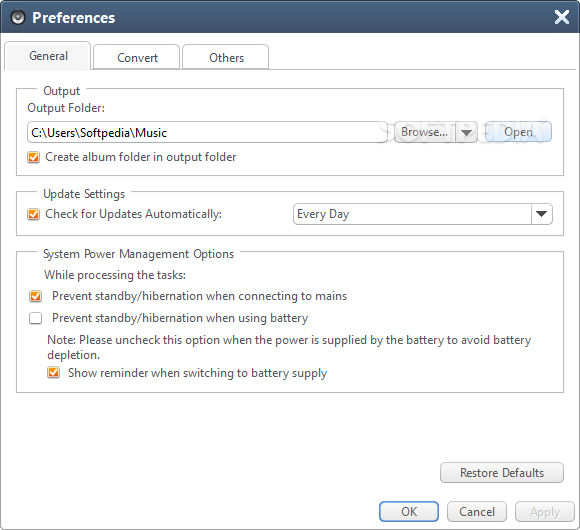The width and height of the screenshot is (580, 530).
Task: Switch to the Convert tab
Action: coord(137,57)
